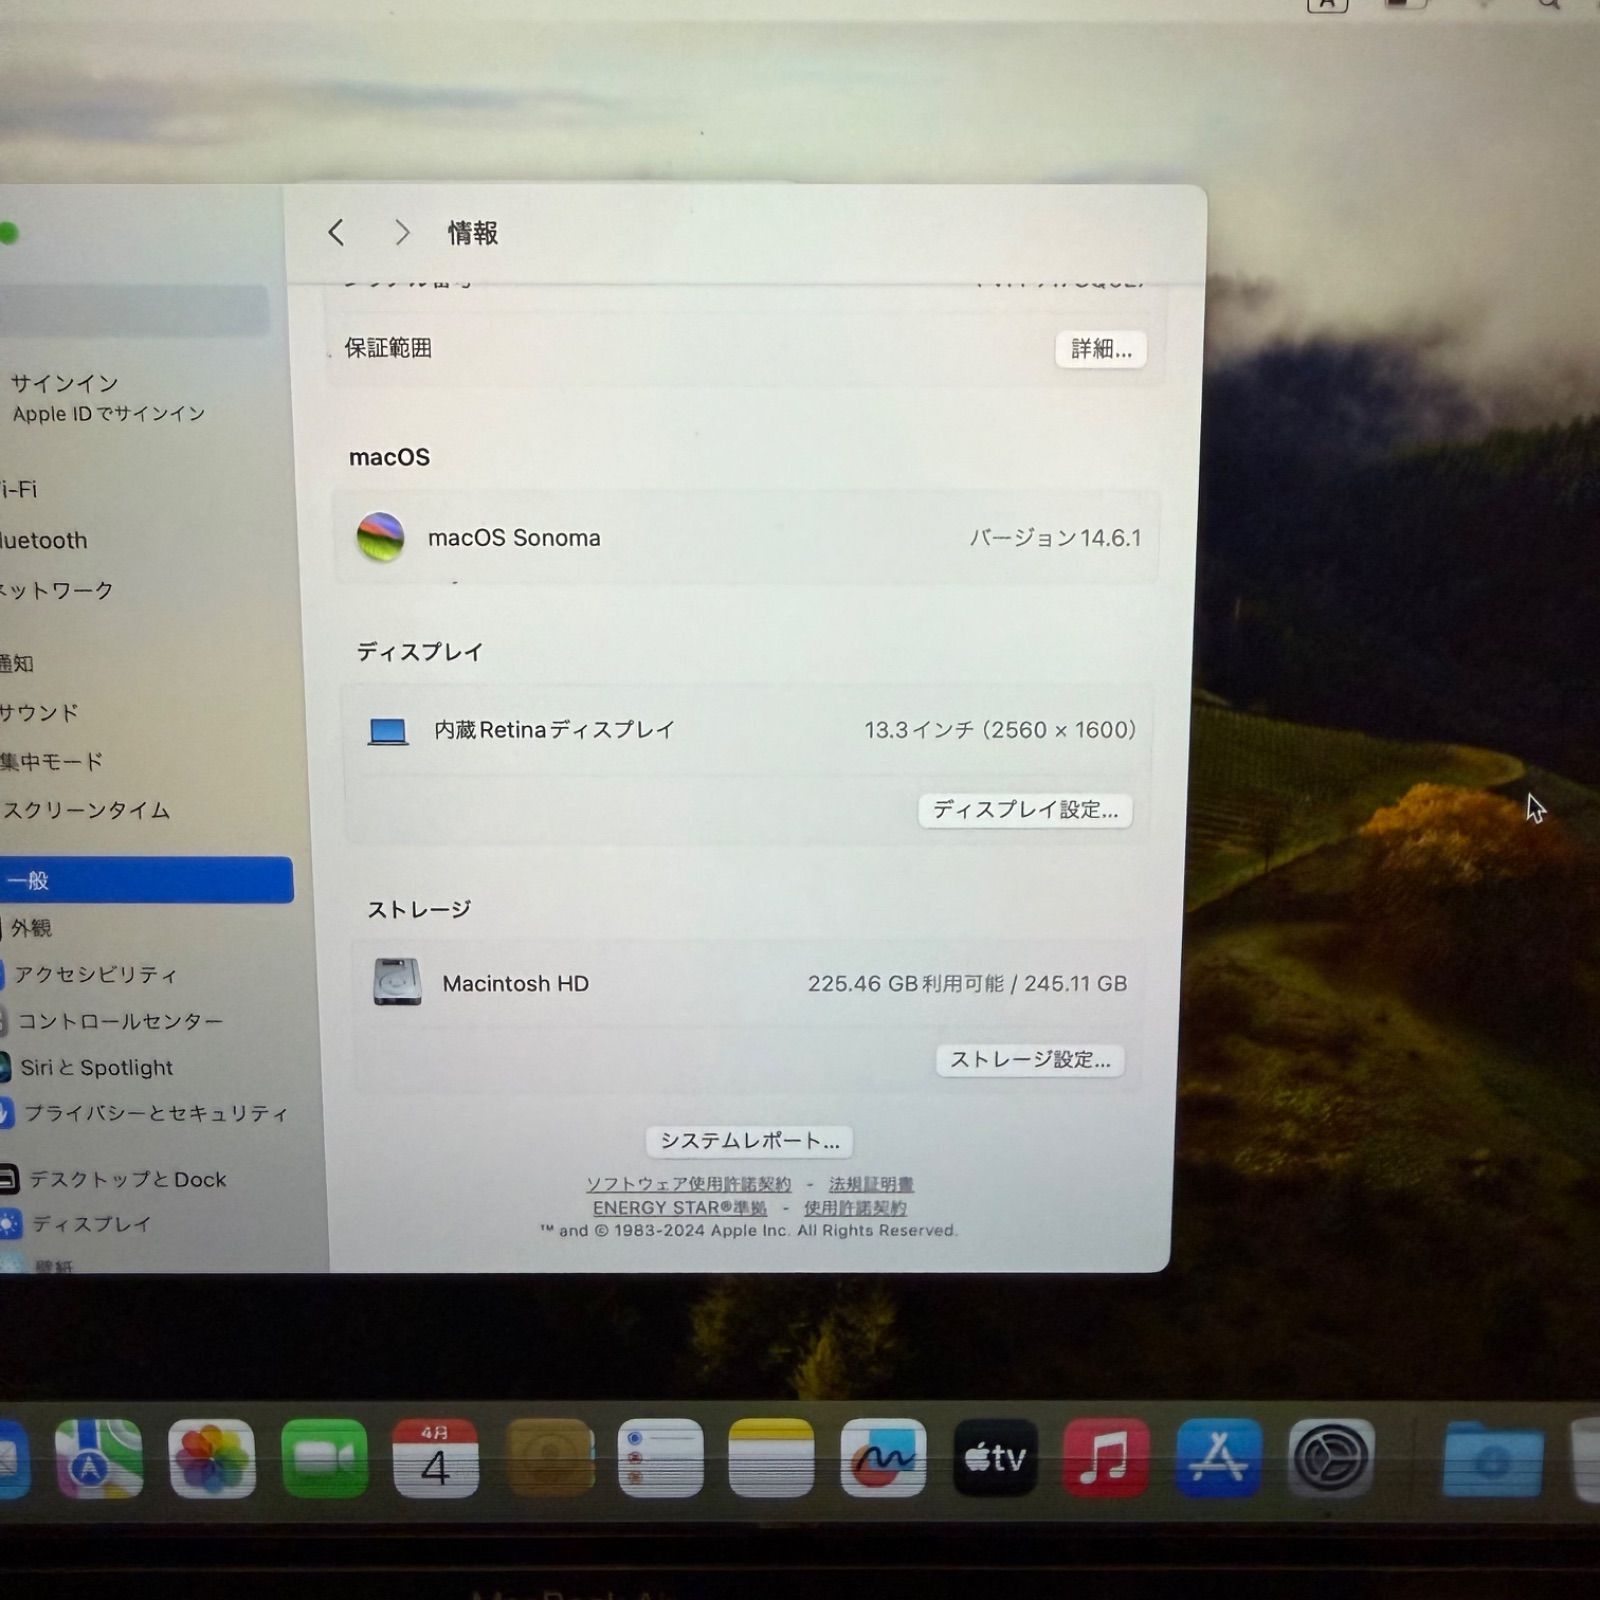Select Siri と Spotlight in sidebar
Screen dimensions: 1600x1600
[96, 1067]
